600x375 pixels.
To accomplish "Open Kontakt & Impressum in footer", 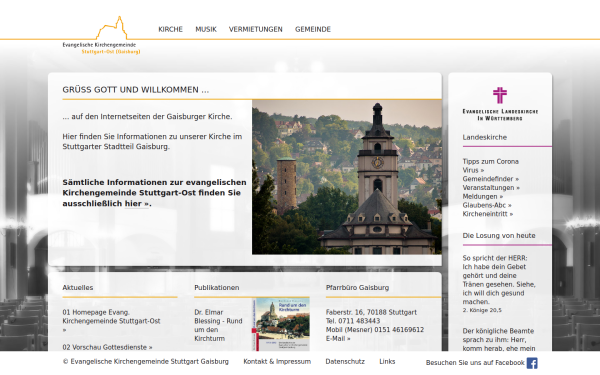I will [x=277, y=361].
